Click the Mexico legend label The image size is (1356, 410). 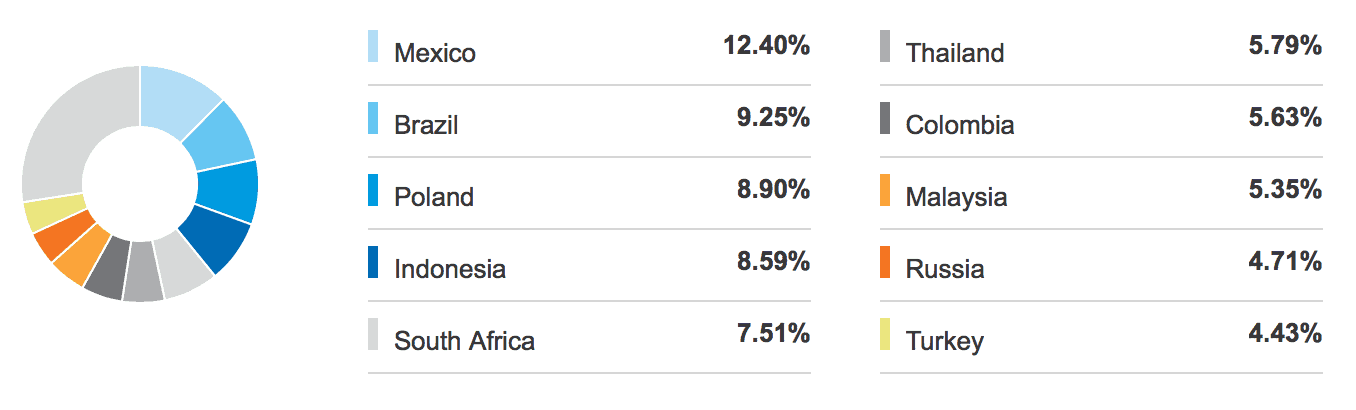point(435,53)
